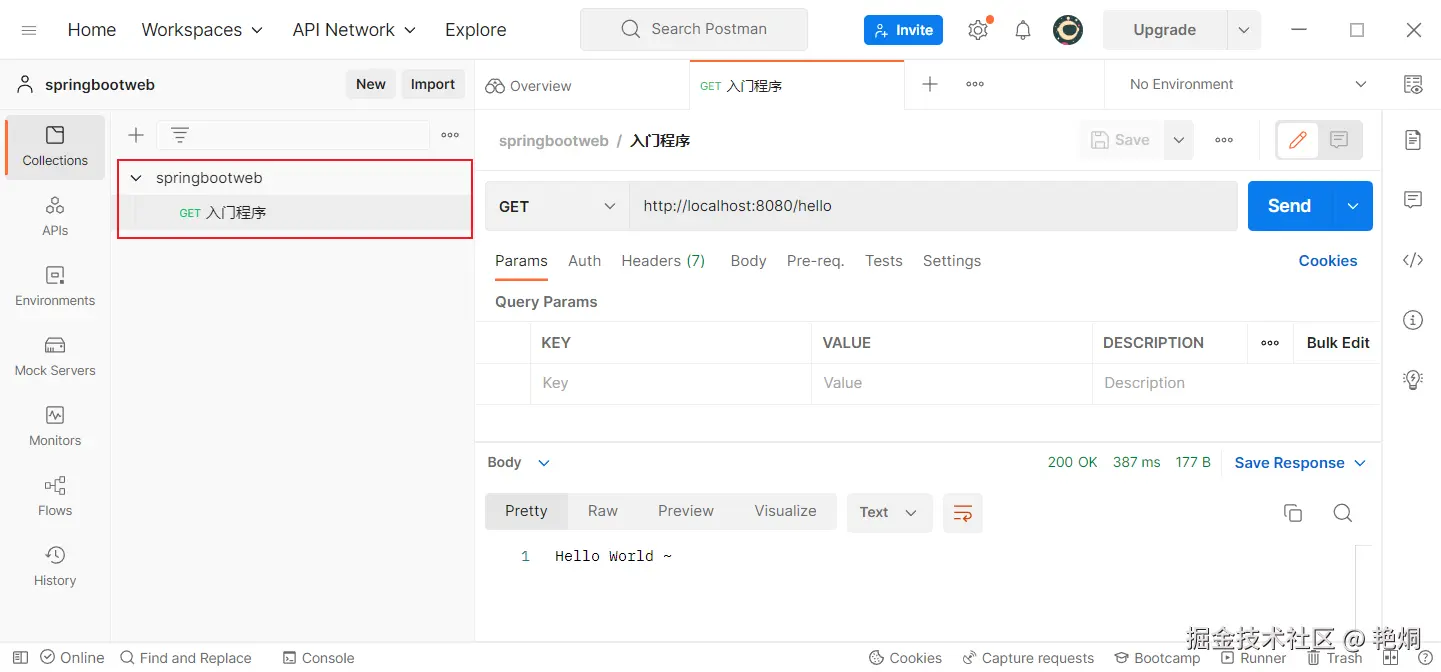The width and height of the screenshot is (1441, 672).
Task: Open the No Environment selector
Action: coord(1247,84)
